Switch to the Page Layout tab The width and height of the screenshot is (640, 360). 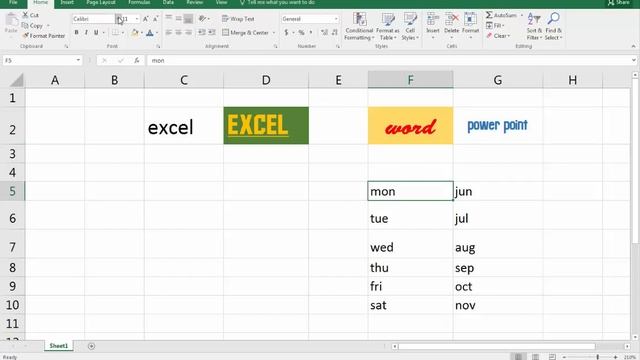coord(101,2)
